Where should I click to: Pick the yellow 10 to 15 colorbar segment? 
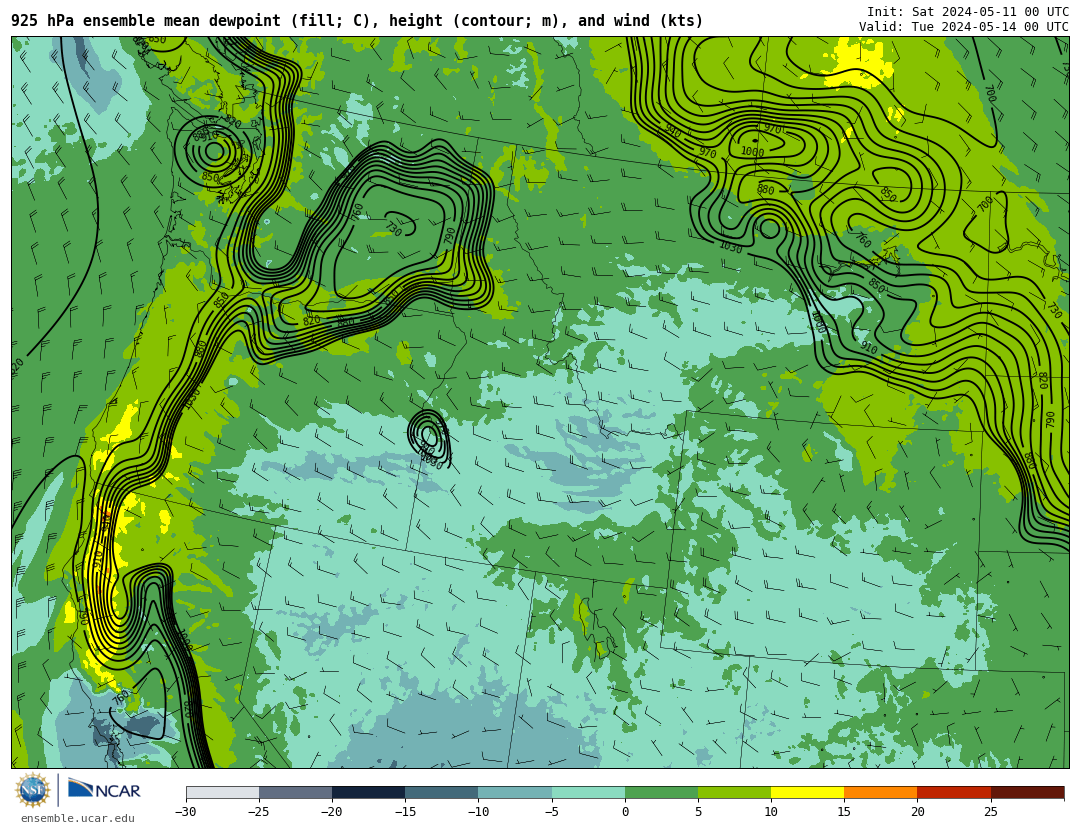point(807,792)
